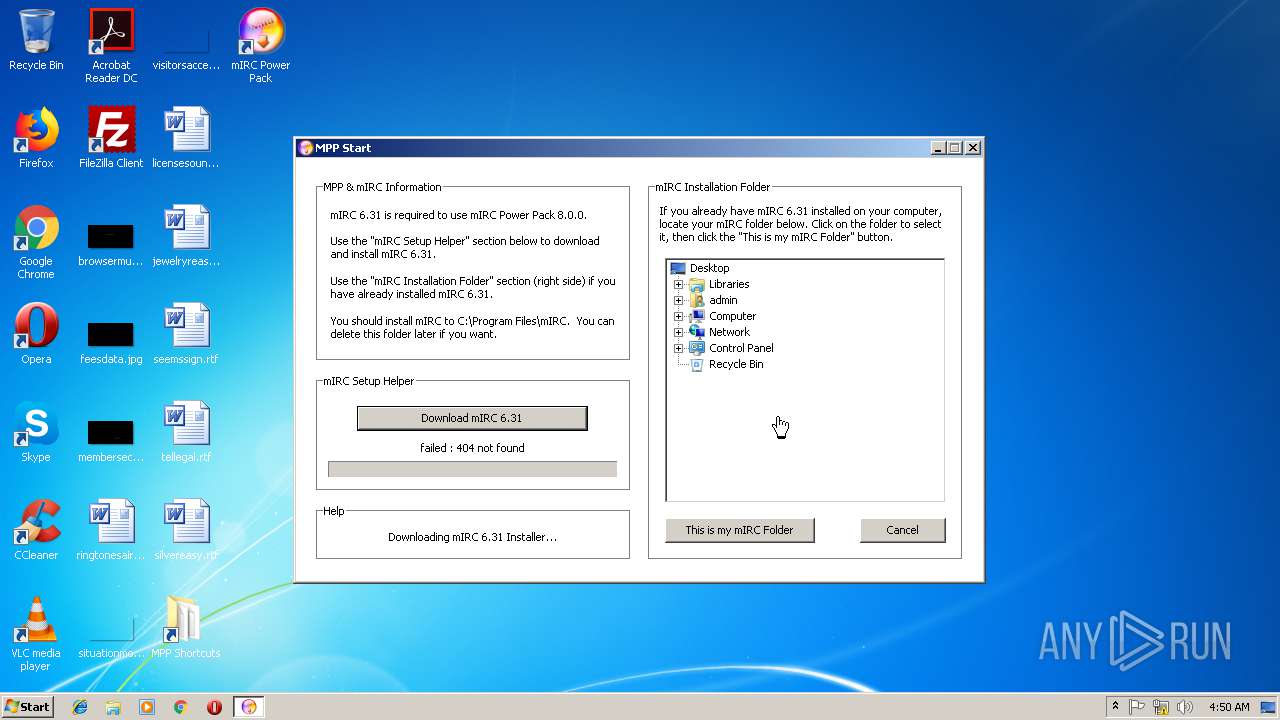Click the 4:50 AM clock
The image size is (1280, 720).
click(1229, 707)
